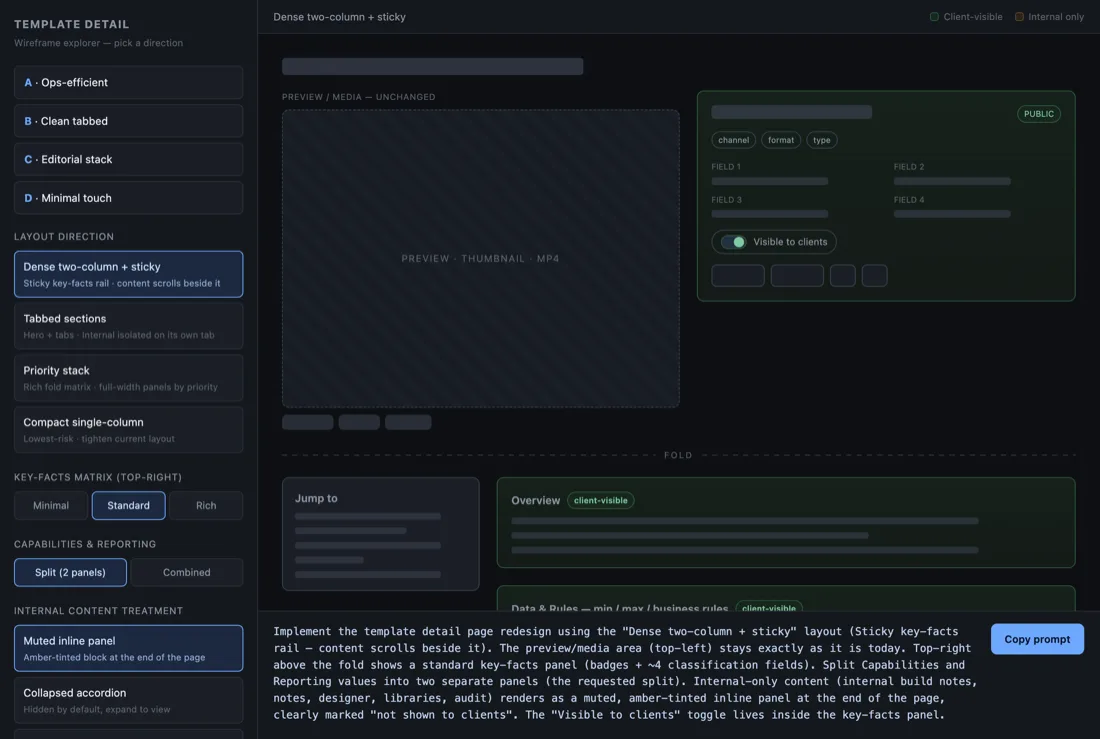Click the client-visible badge beside Overview
The width and height of the screenshot is (1100, 739).
coord(601,500)
